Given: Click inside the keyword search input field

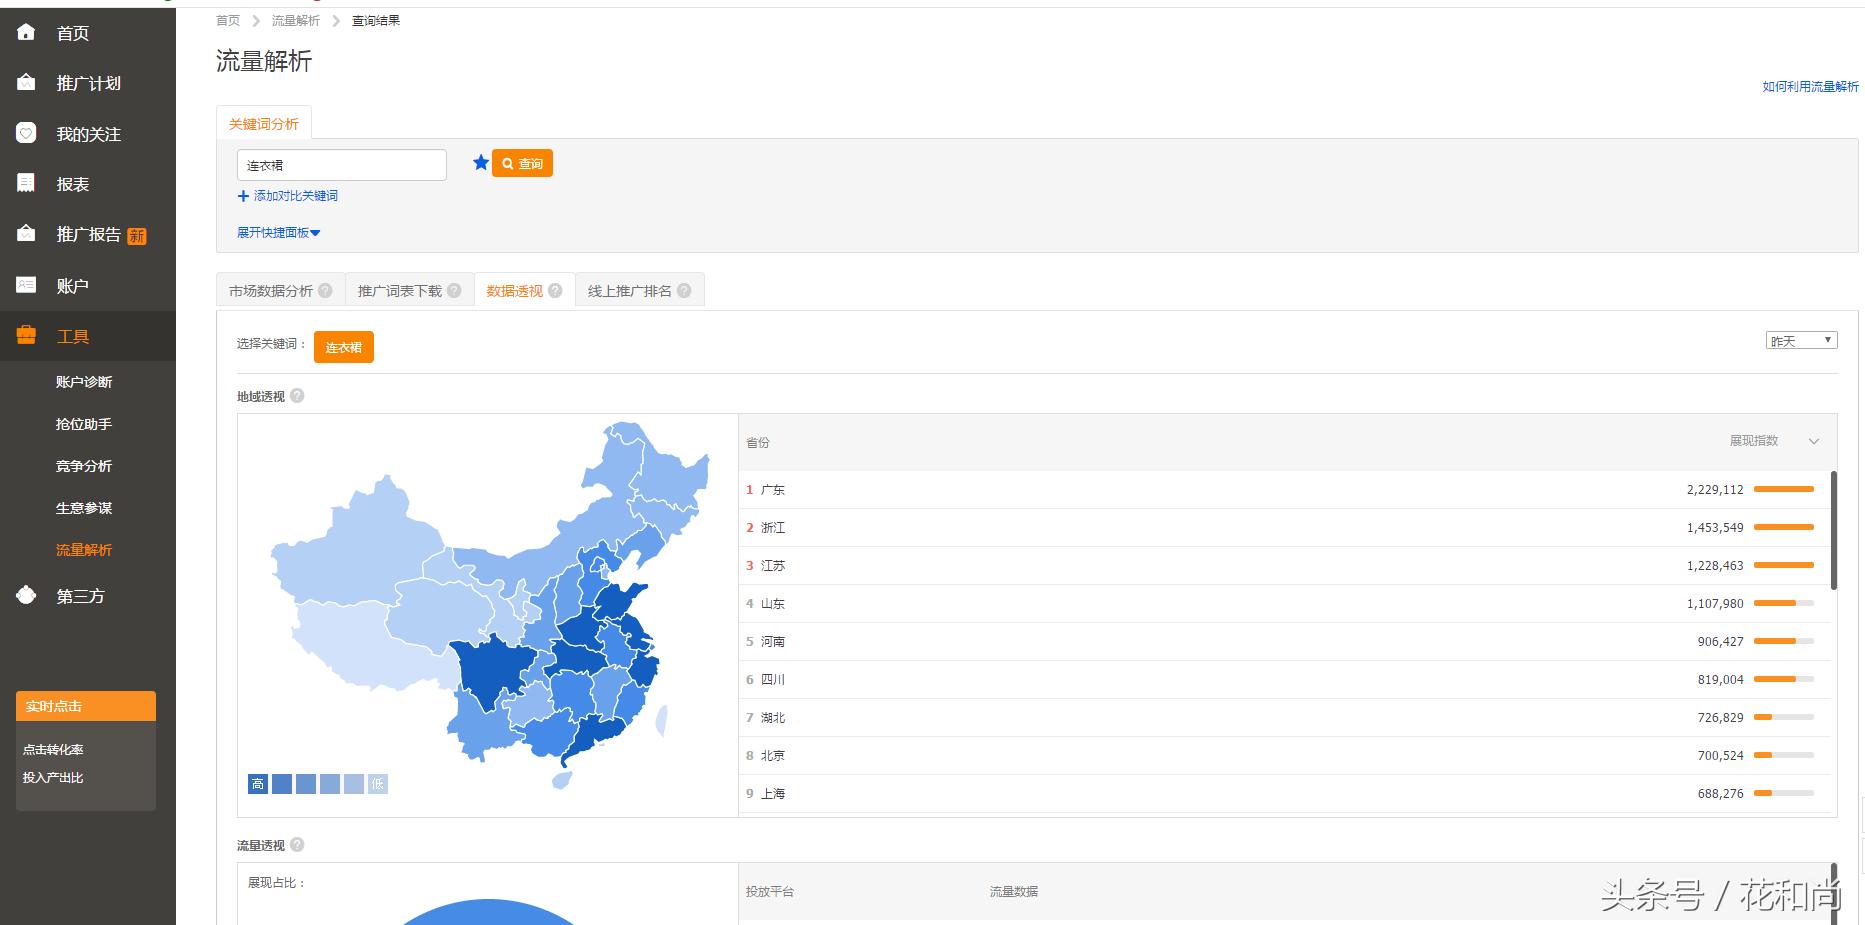Looking at the screenshot, I should 341,164.
